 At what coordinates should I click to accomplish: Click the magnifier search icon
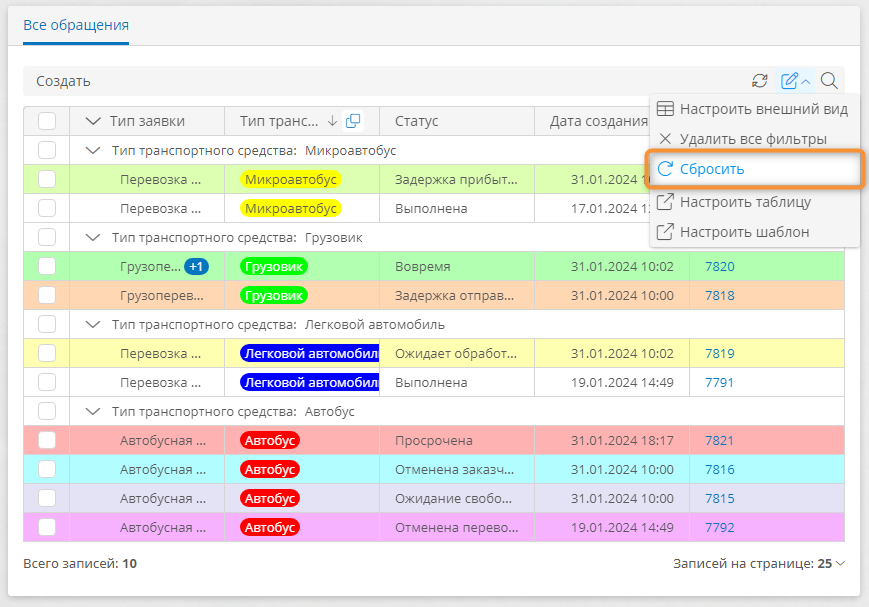829,81
